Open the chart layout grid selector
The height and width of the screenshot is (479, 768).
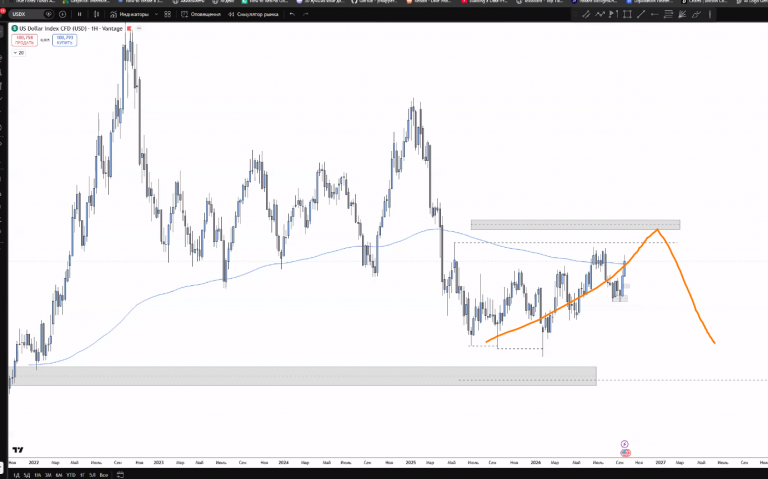tap(168, 14)
